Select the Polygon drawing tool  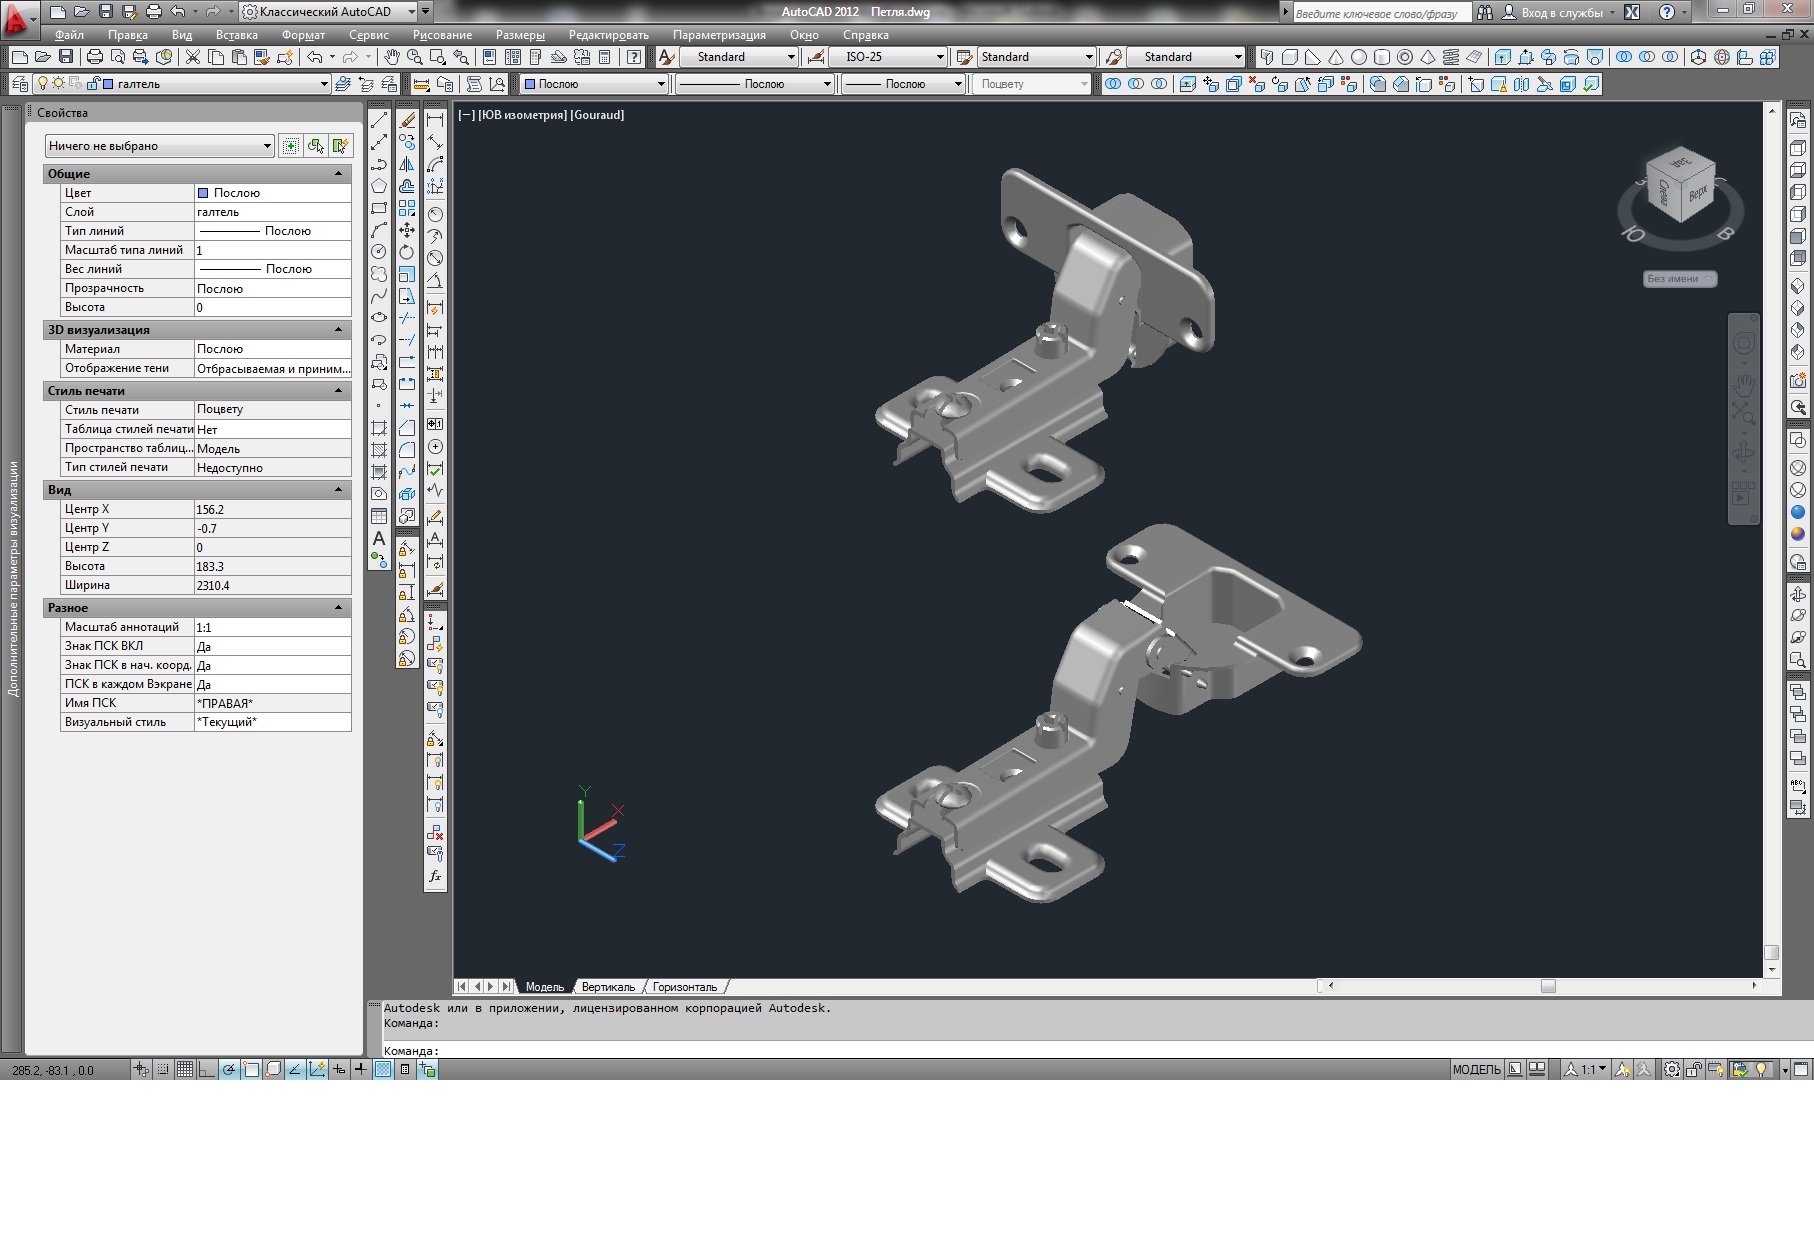[x=379, y=186]
